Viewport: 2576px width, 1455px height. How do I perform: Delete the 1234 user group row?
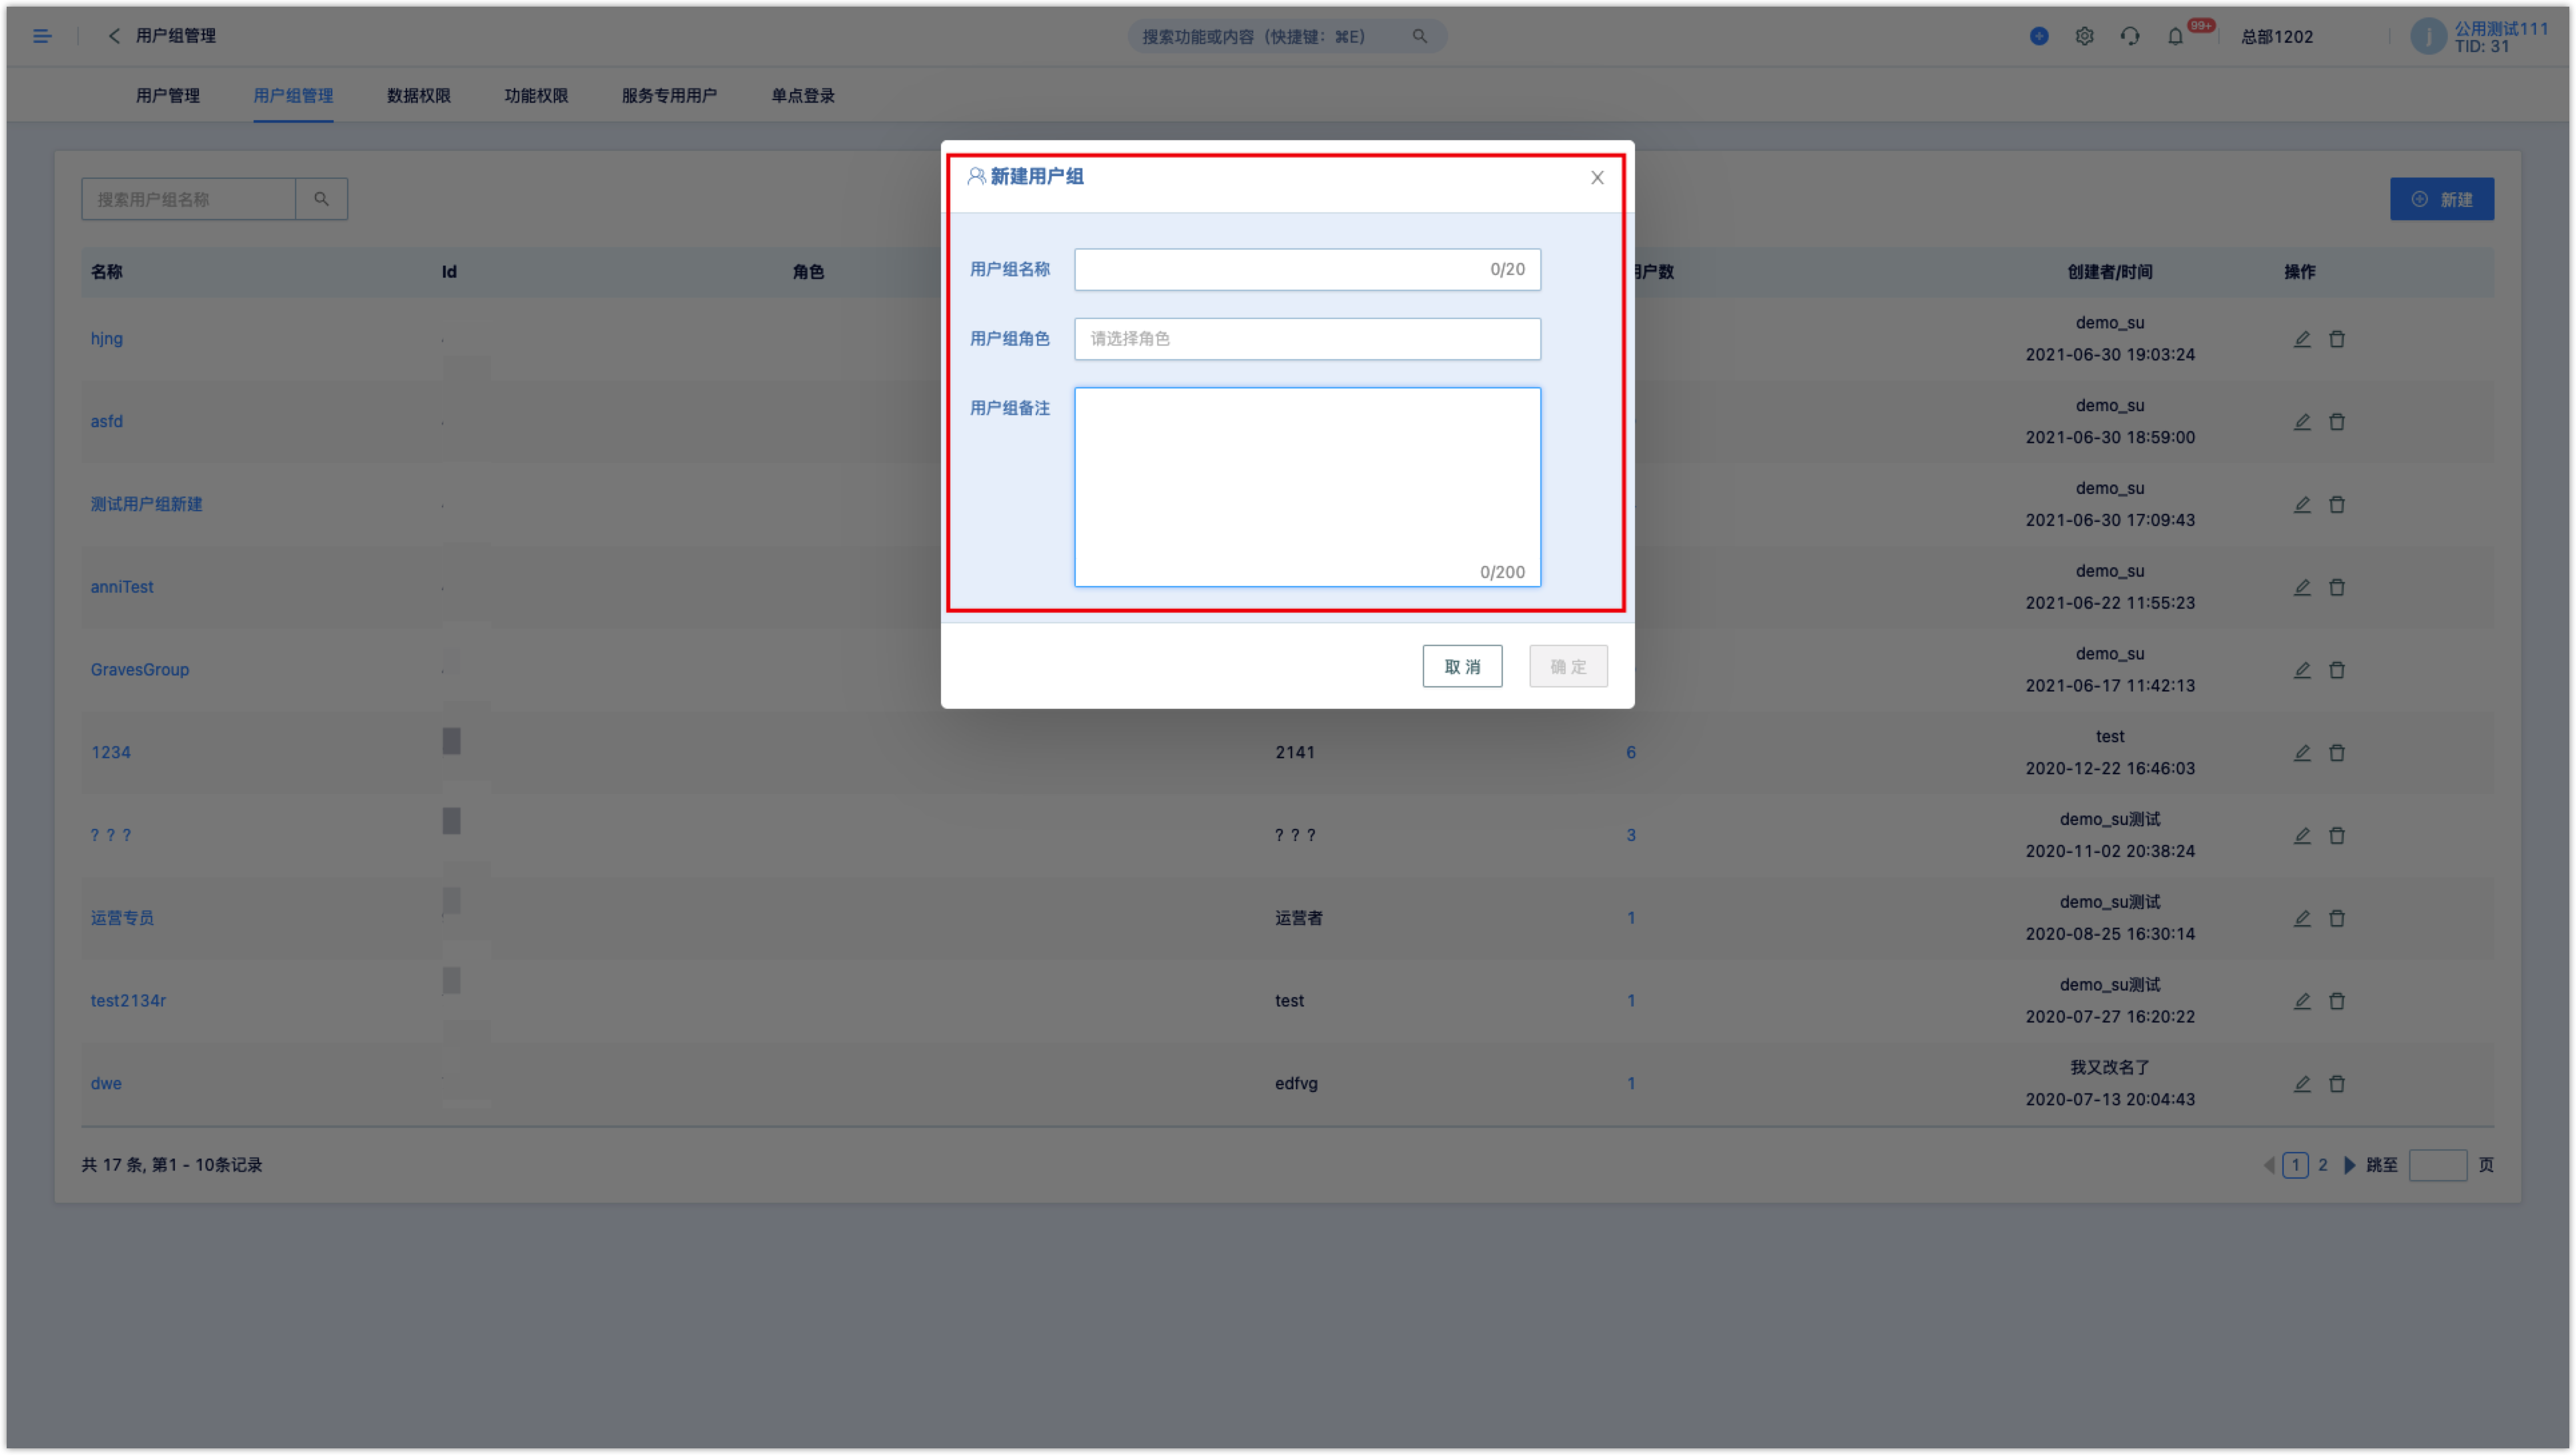pos(2337,753)
